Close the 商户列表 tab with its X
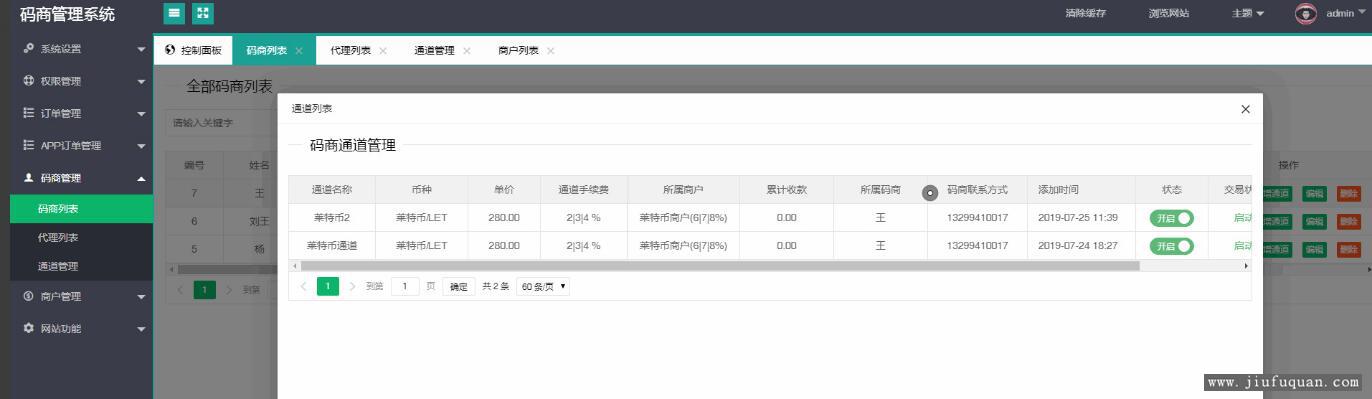Image resolution: width=1372 pixels, height=399 pixels. 550,50
